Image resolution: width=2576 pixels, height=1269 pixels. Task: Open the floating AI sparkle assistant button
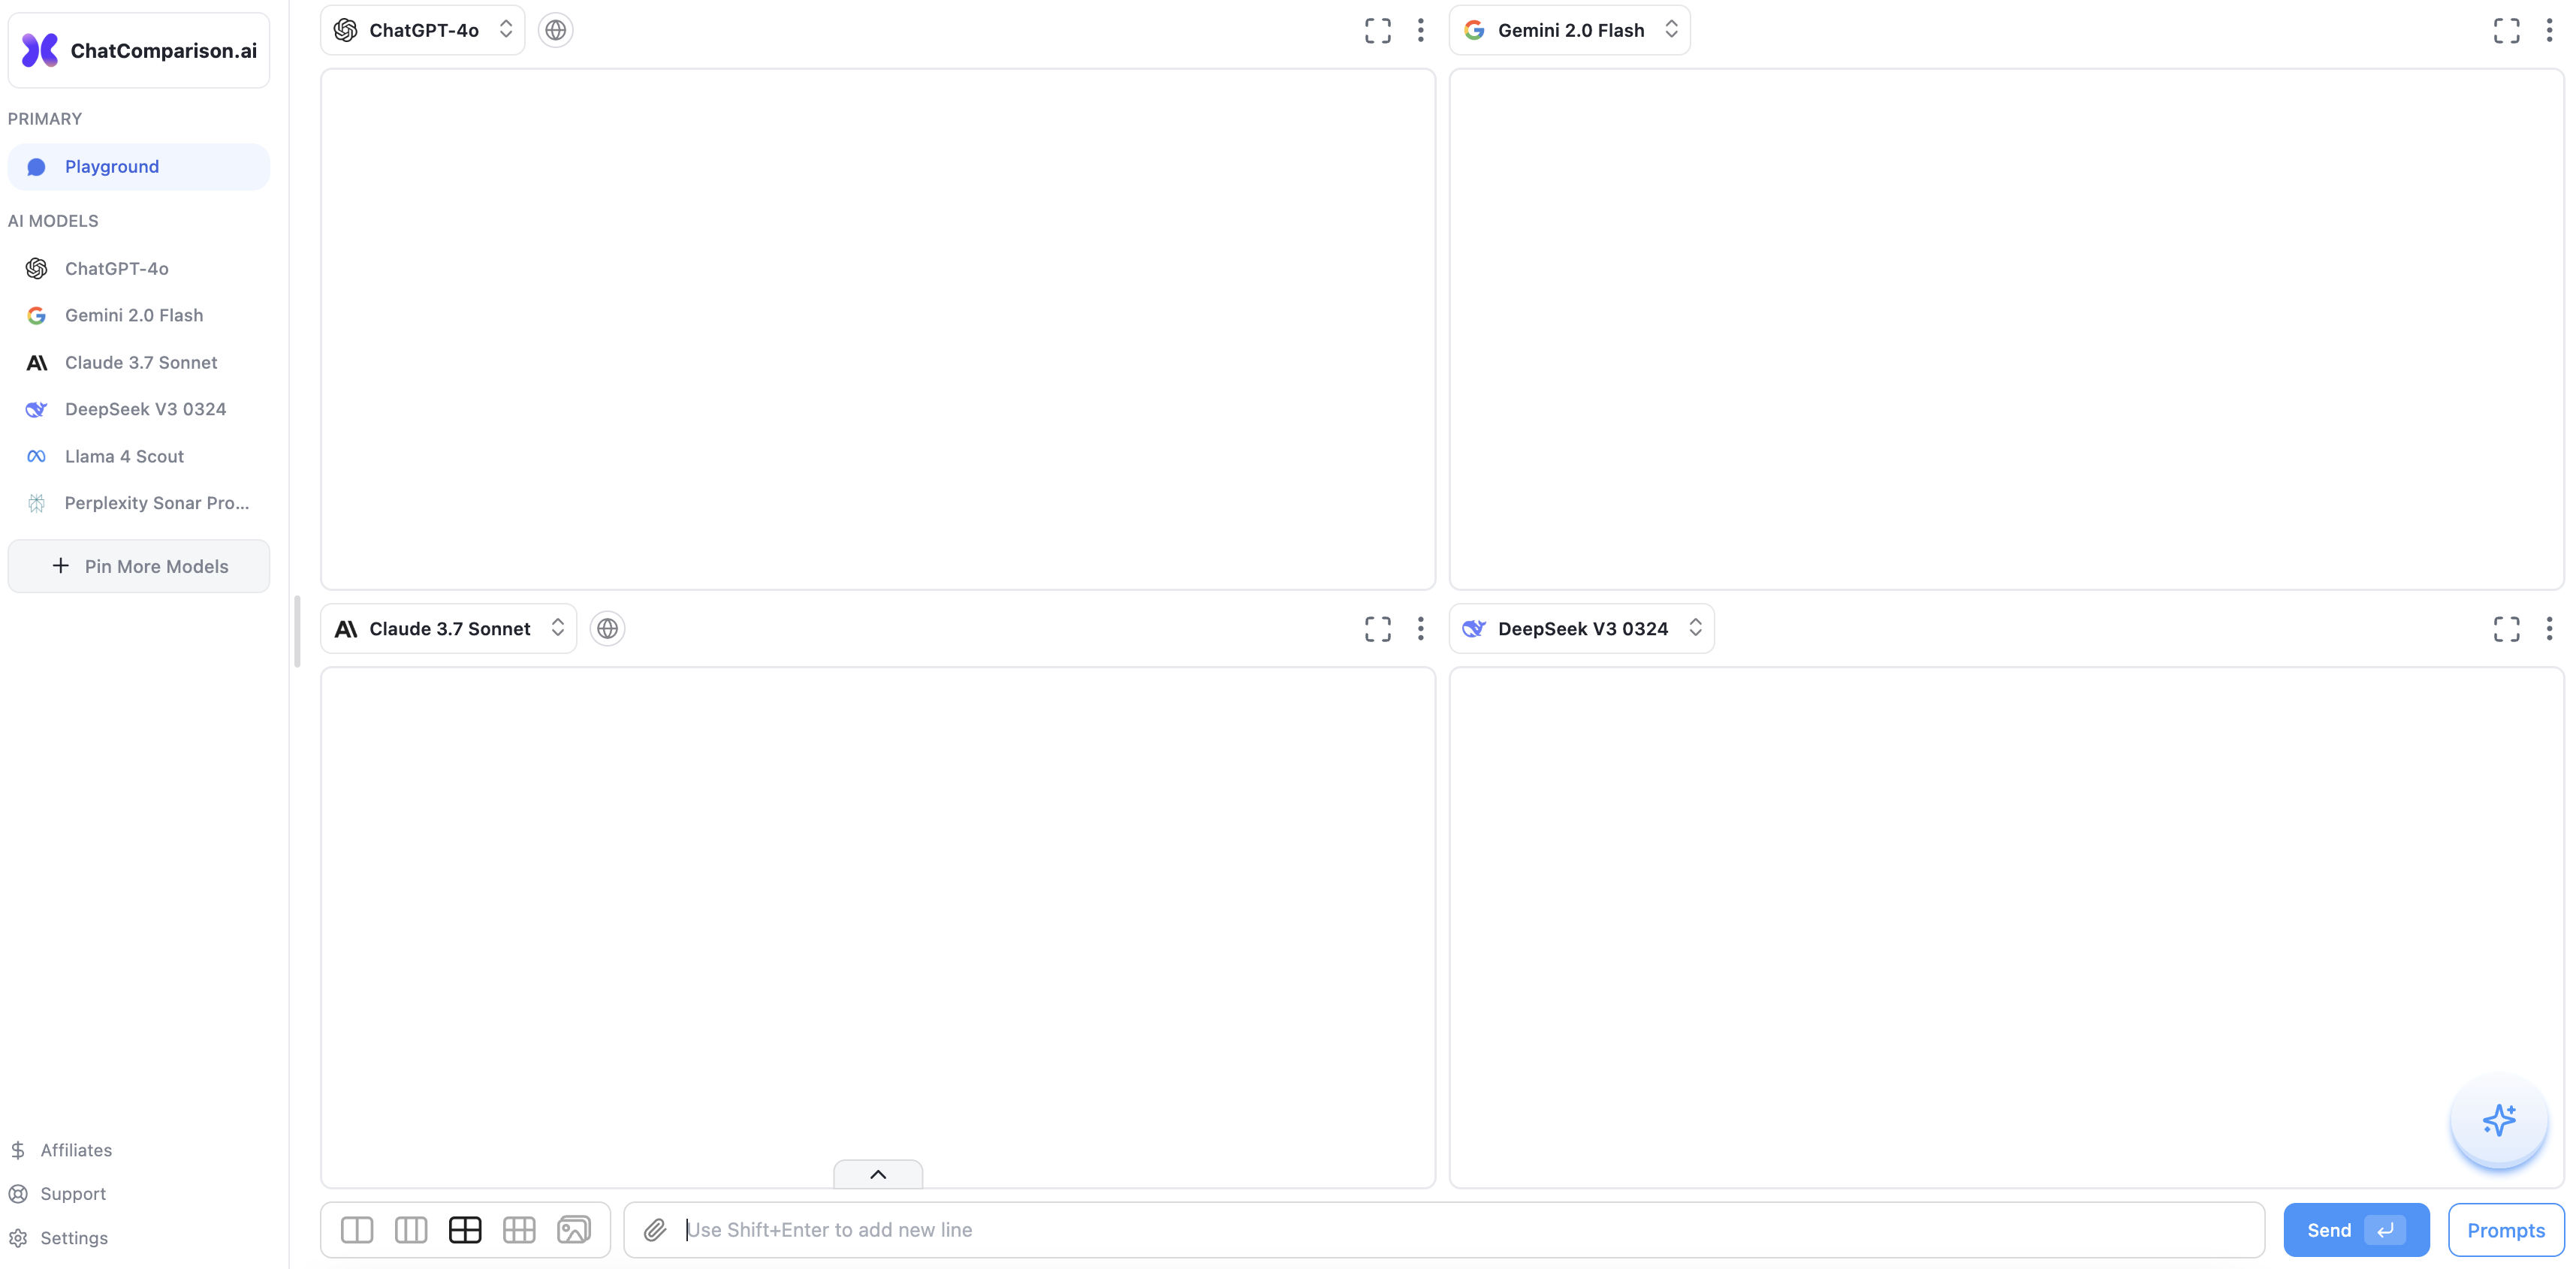click(x=2498, y=1121)
